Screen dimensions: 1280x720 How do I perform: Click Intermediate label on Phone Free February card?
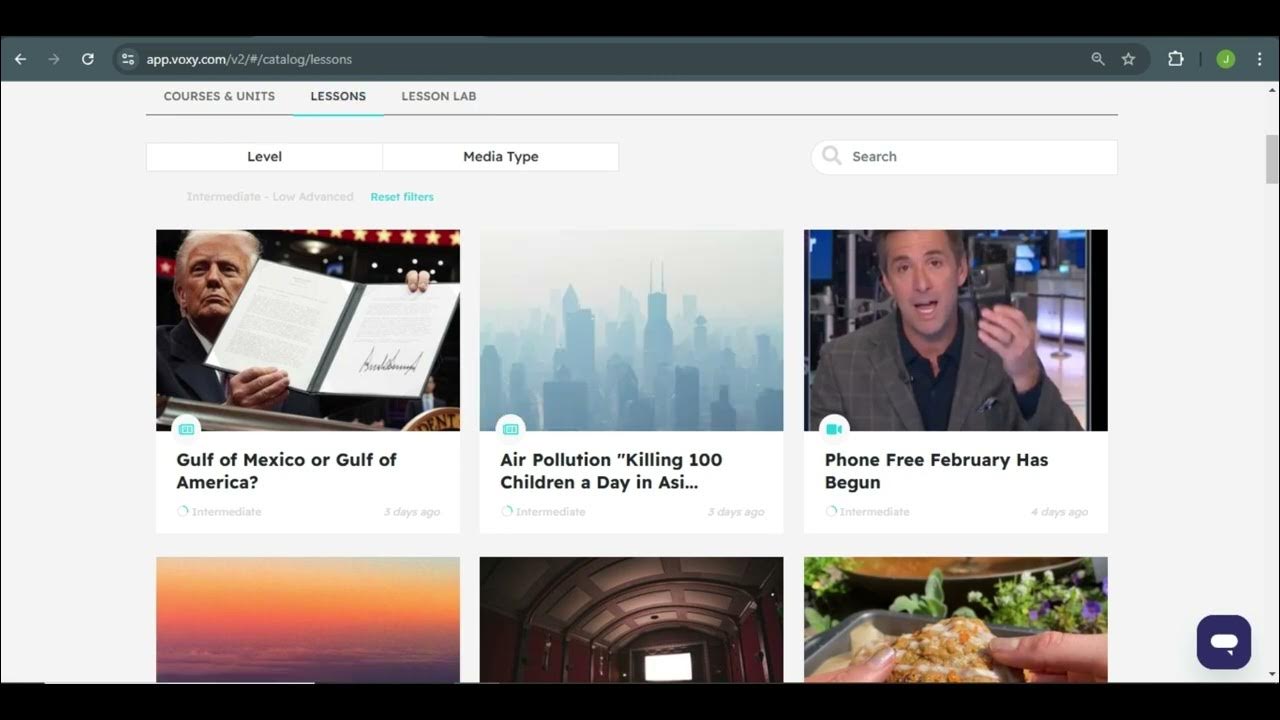[x=875, y=512]
